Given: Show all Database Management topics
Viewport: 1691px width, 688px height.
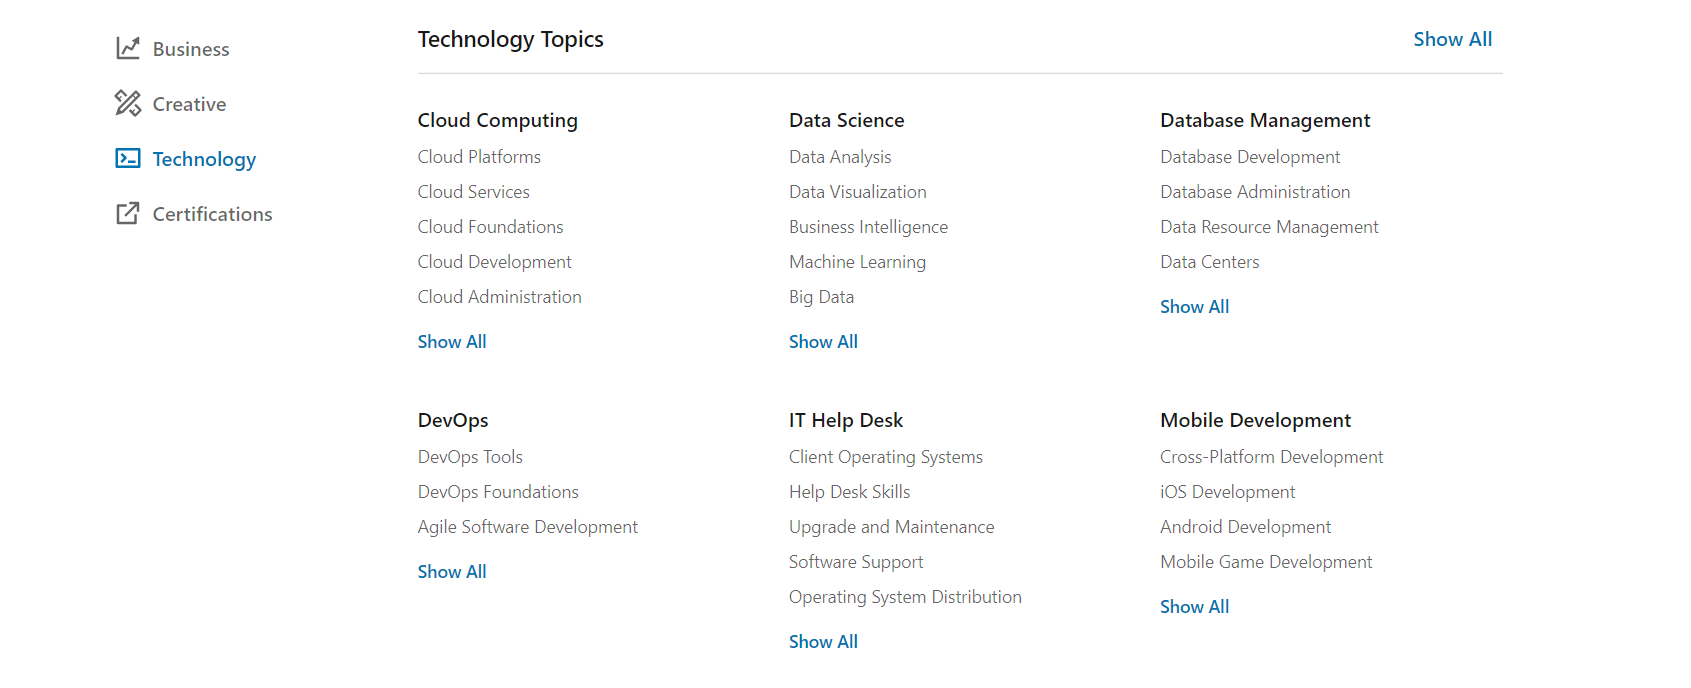Looking at the screenshot, I should tap(1194, 307).
